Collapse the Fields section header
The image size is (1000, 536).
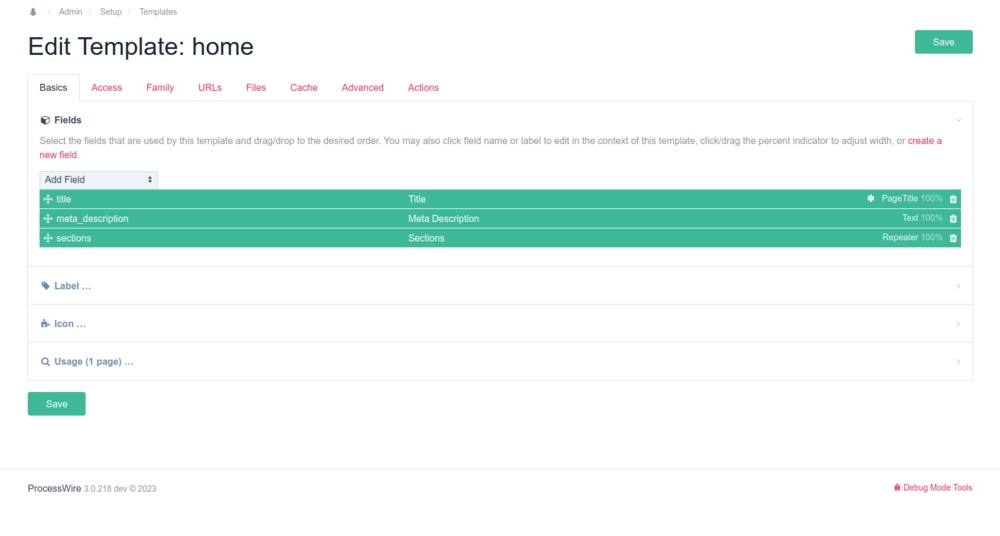pyautogui.click(x=68, y=120)
